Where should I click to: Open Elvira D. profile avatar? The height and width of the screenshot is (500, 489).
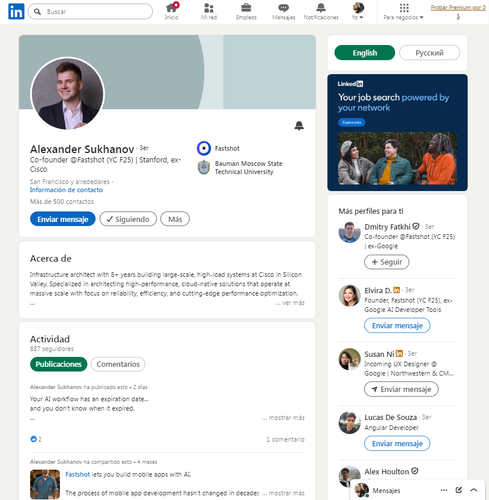coord(349,295)
